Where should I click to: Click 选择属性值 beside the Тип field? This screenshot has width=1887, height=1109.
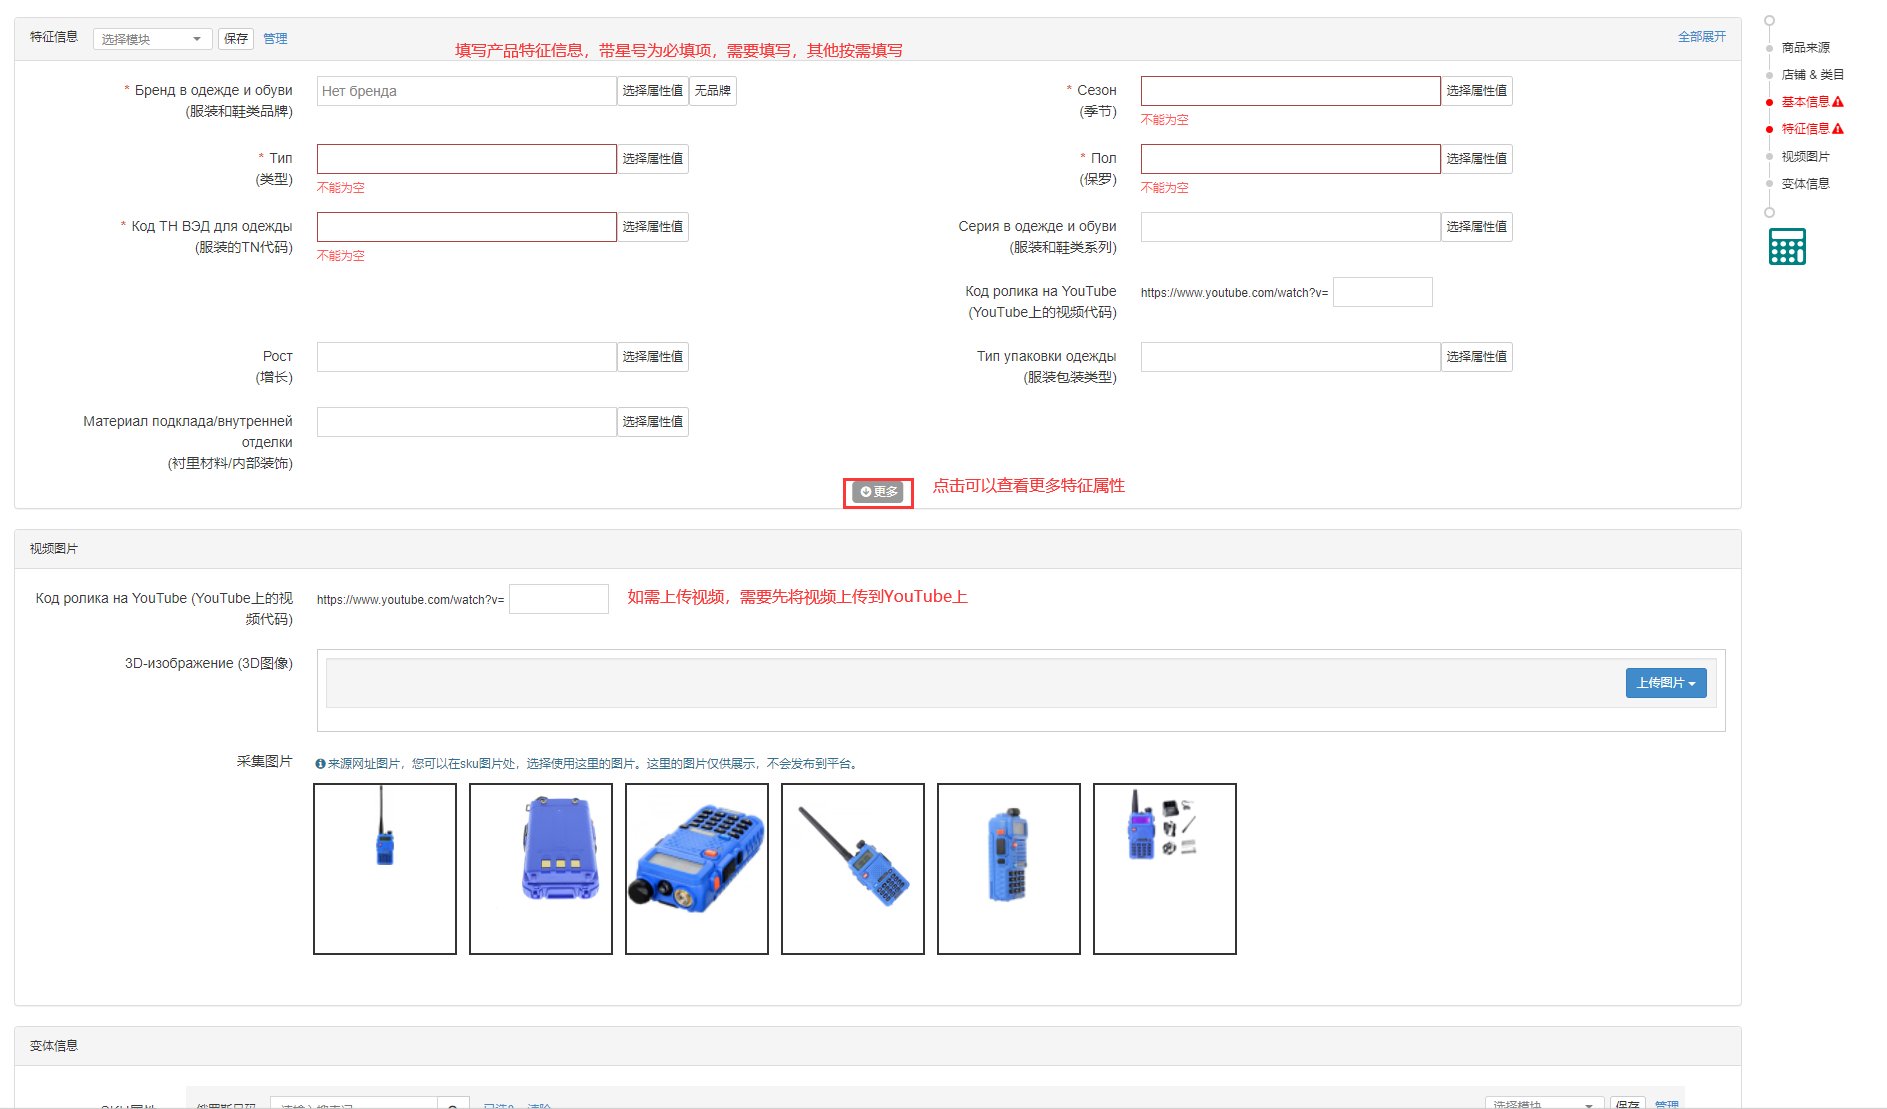[x=652, y=159]
